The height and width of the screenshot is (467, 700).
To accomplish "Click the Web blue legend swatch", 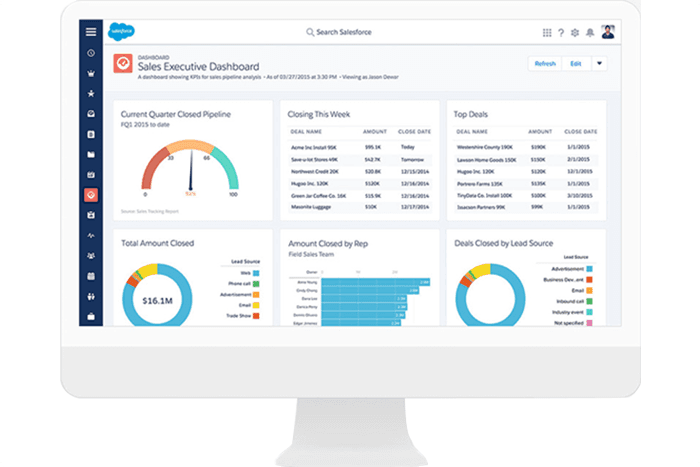I will [x=256, y=273].
